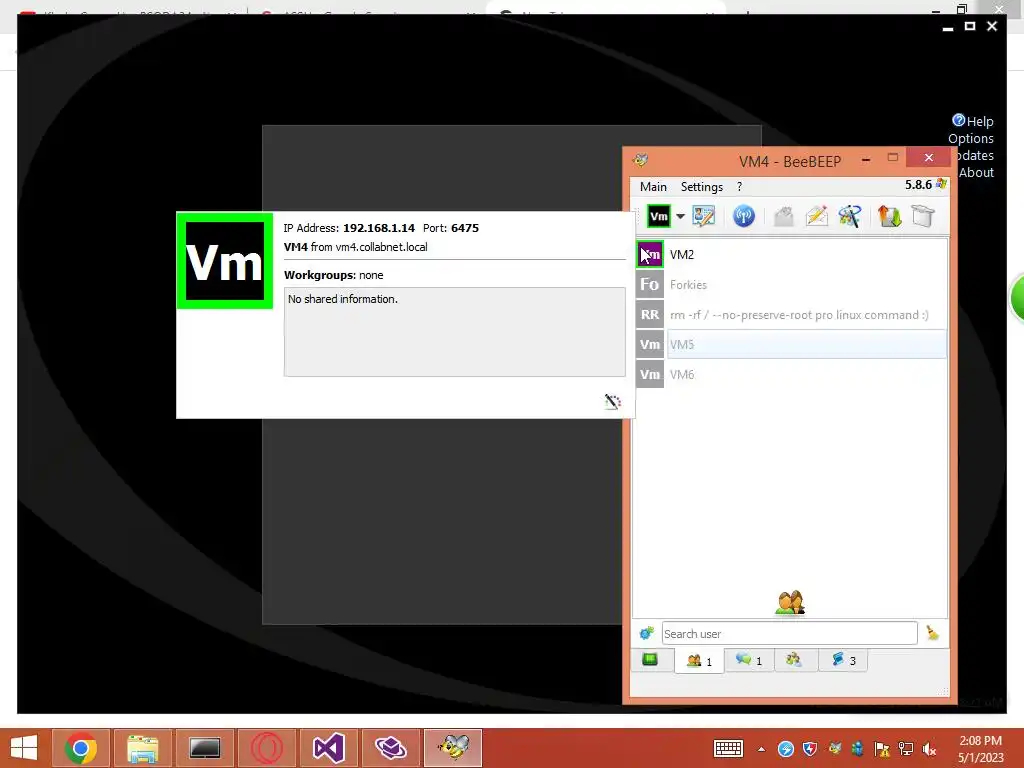
Task: Show hidden system tray icons
Action: pyautogui.click(x=761, y=749)
